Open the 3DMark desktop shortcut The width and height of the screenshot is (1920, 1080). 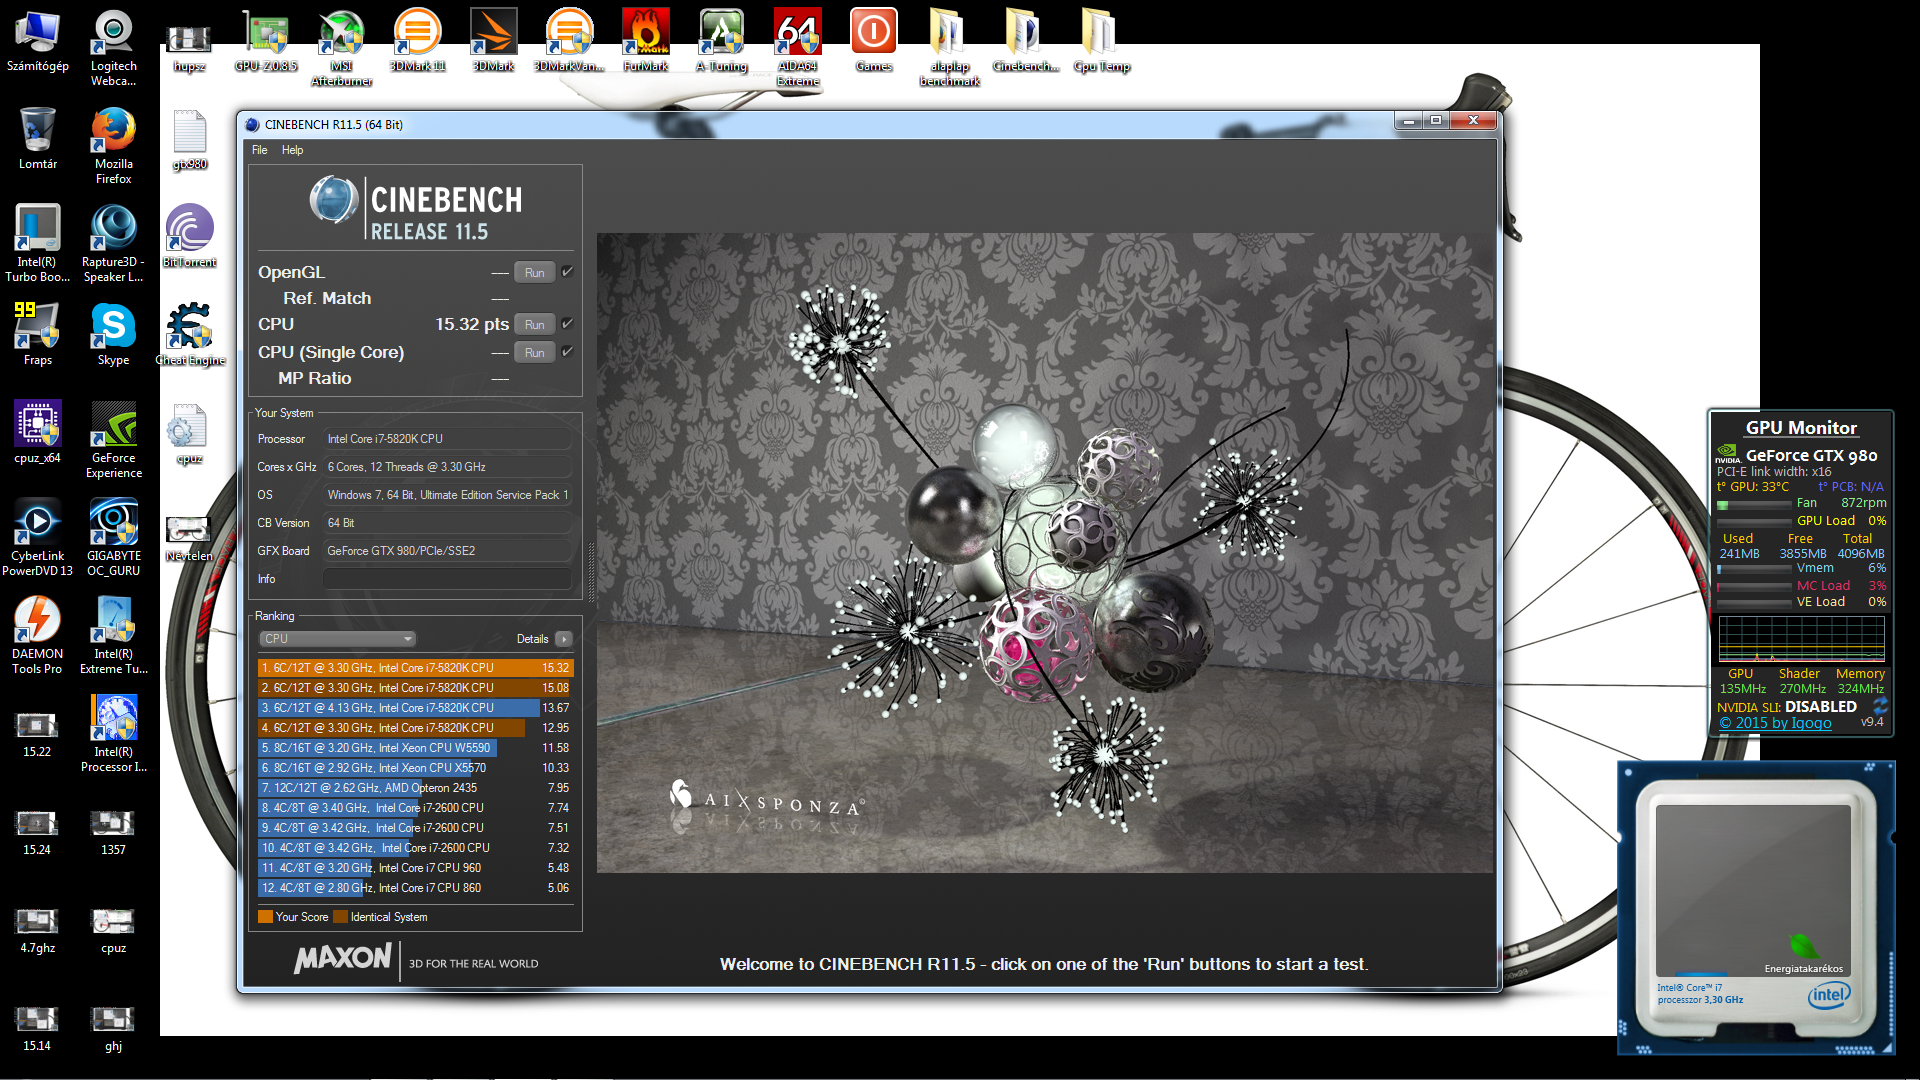494,41
